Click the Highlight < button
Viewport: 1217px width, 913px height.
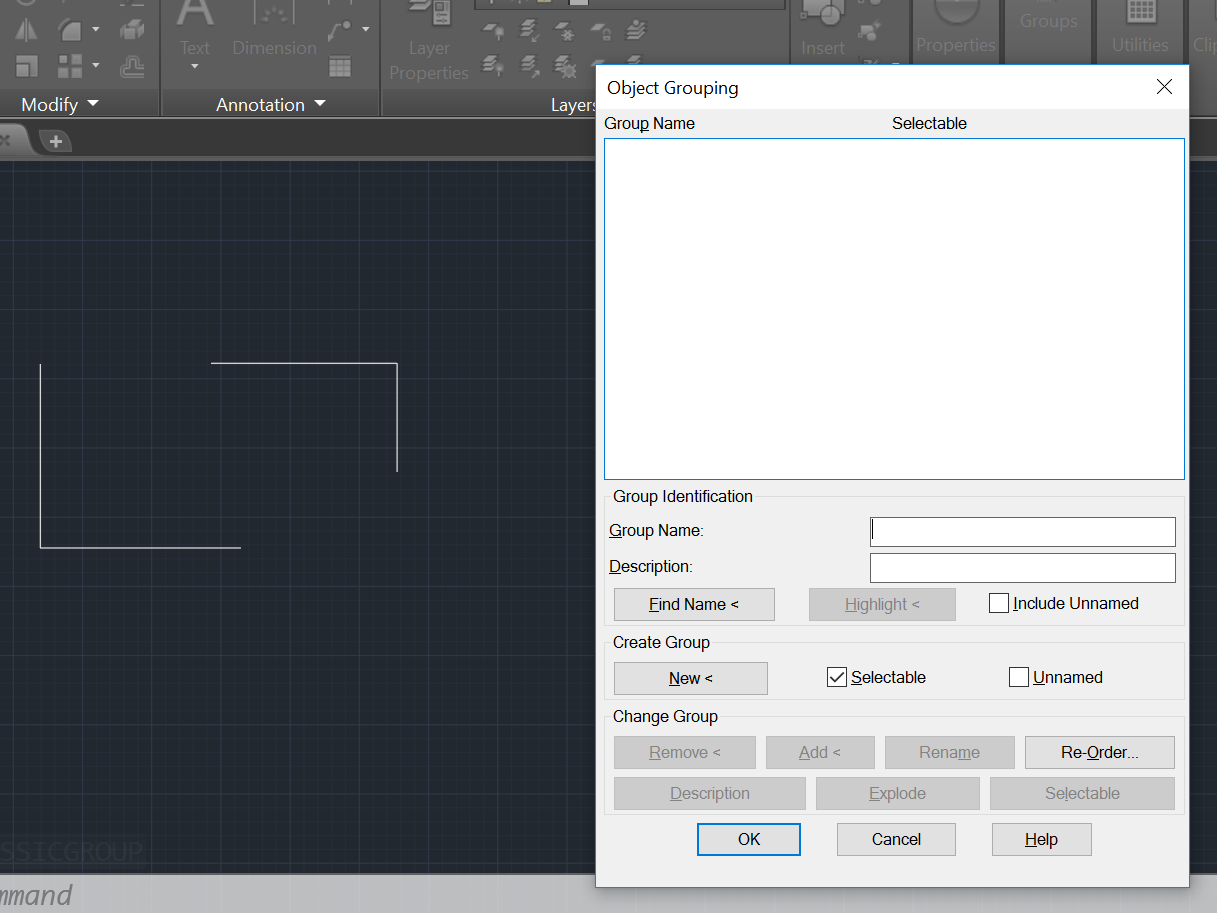(882, 604)
